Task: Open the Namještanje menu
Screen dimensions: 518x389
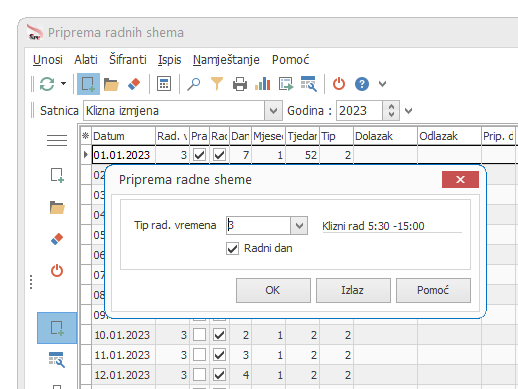Action: [x=226, y=60]
